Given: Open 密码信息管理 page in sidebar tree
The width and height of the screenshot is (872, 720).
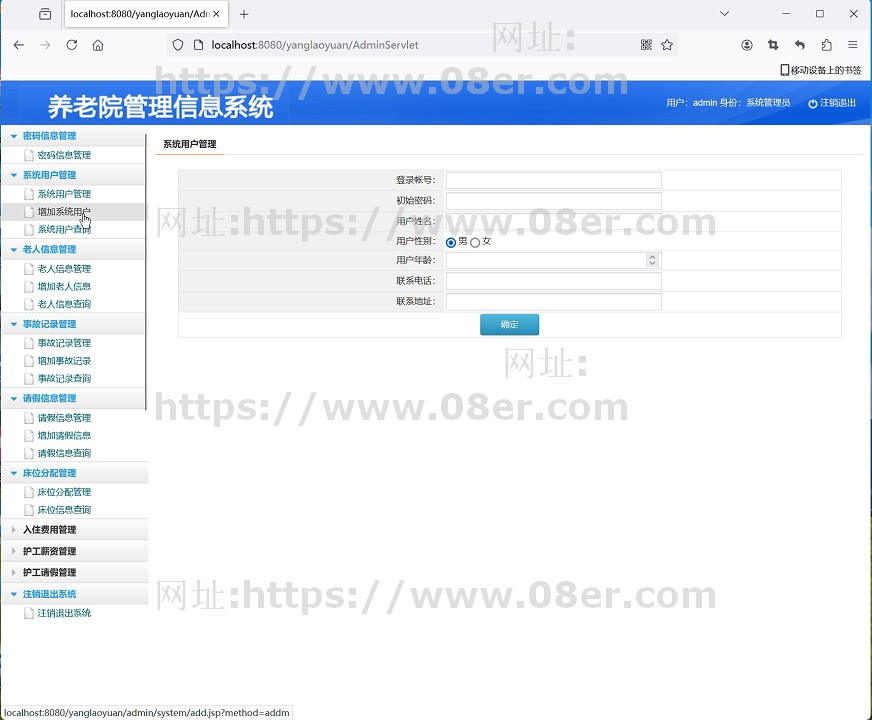Looking at the screenshot, I should coord(64,155).
